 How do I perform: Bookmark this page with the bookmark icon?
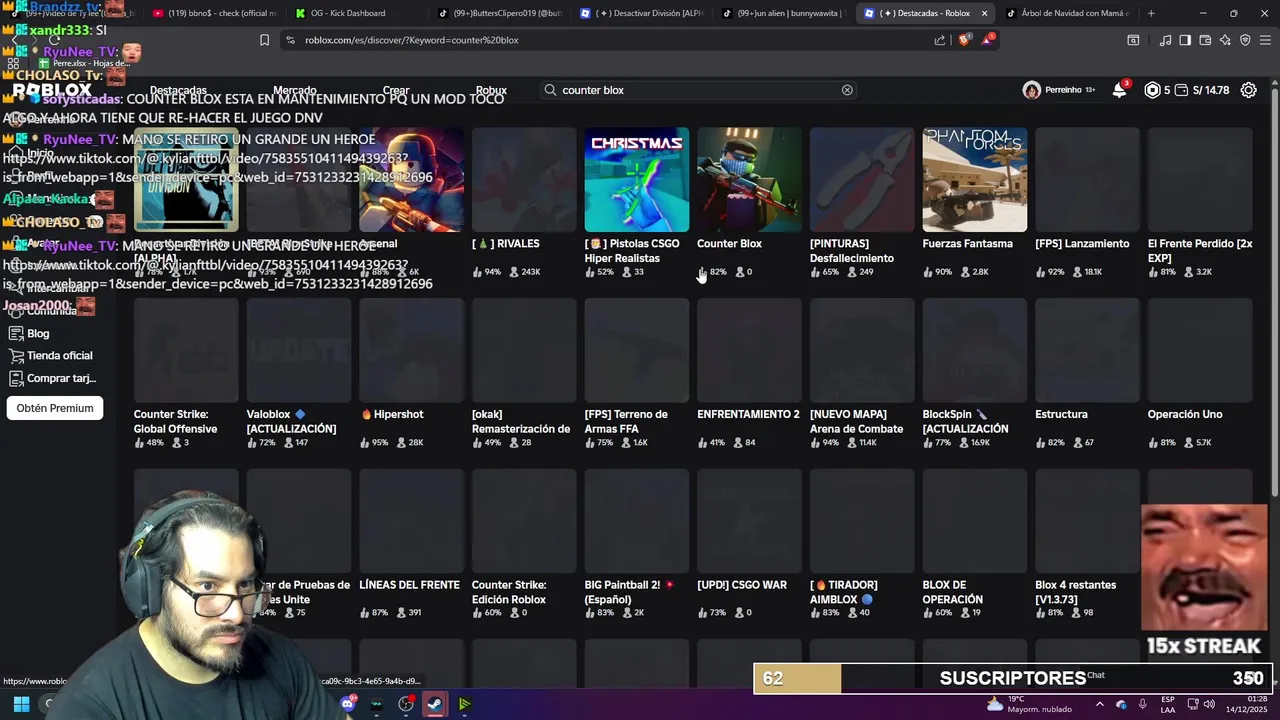click(264, 40)
